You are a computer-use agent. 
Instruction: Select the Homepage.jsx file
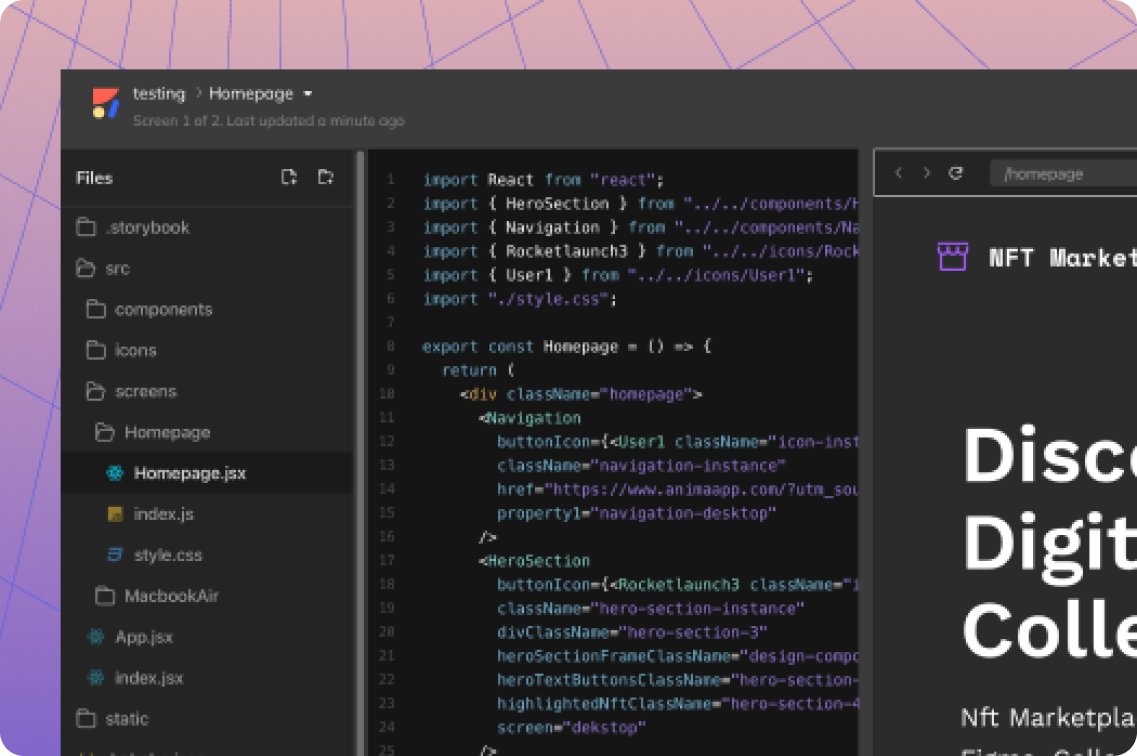pos(189,473)
